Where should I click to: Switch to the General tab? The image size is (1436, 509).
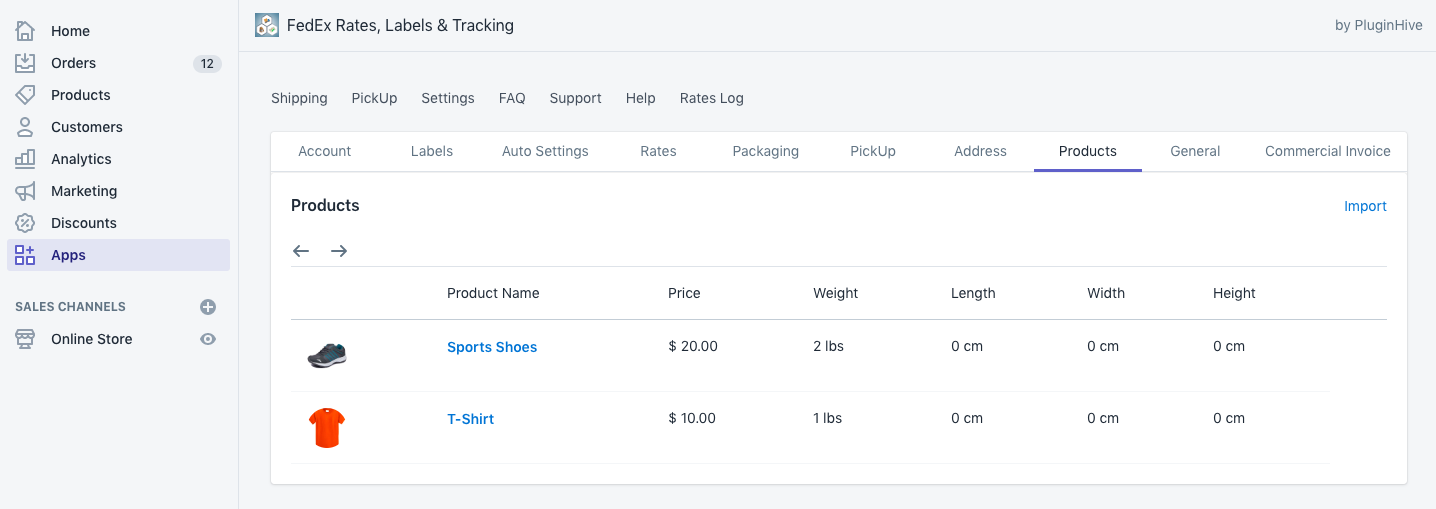[1195, 151]
